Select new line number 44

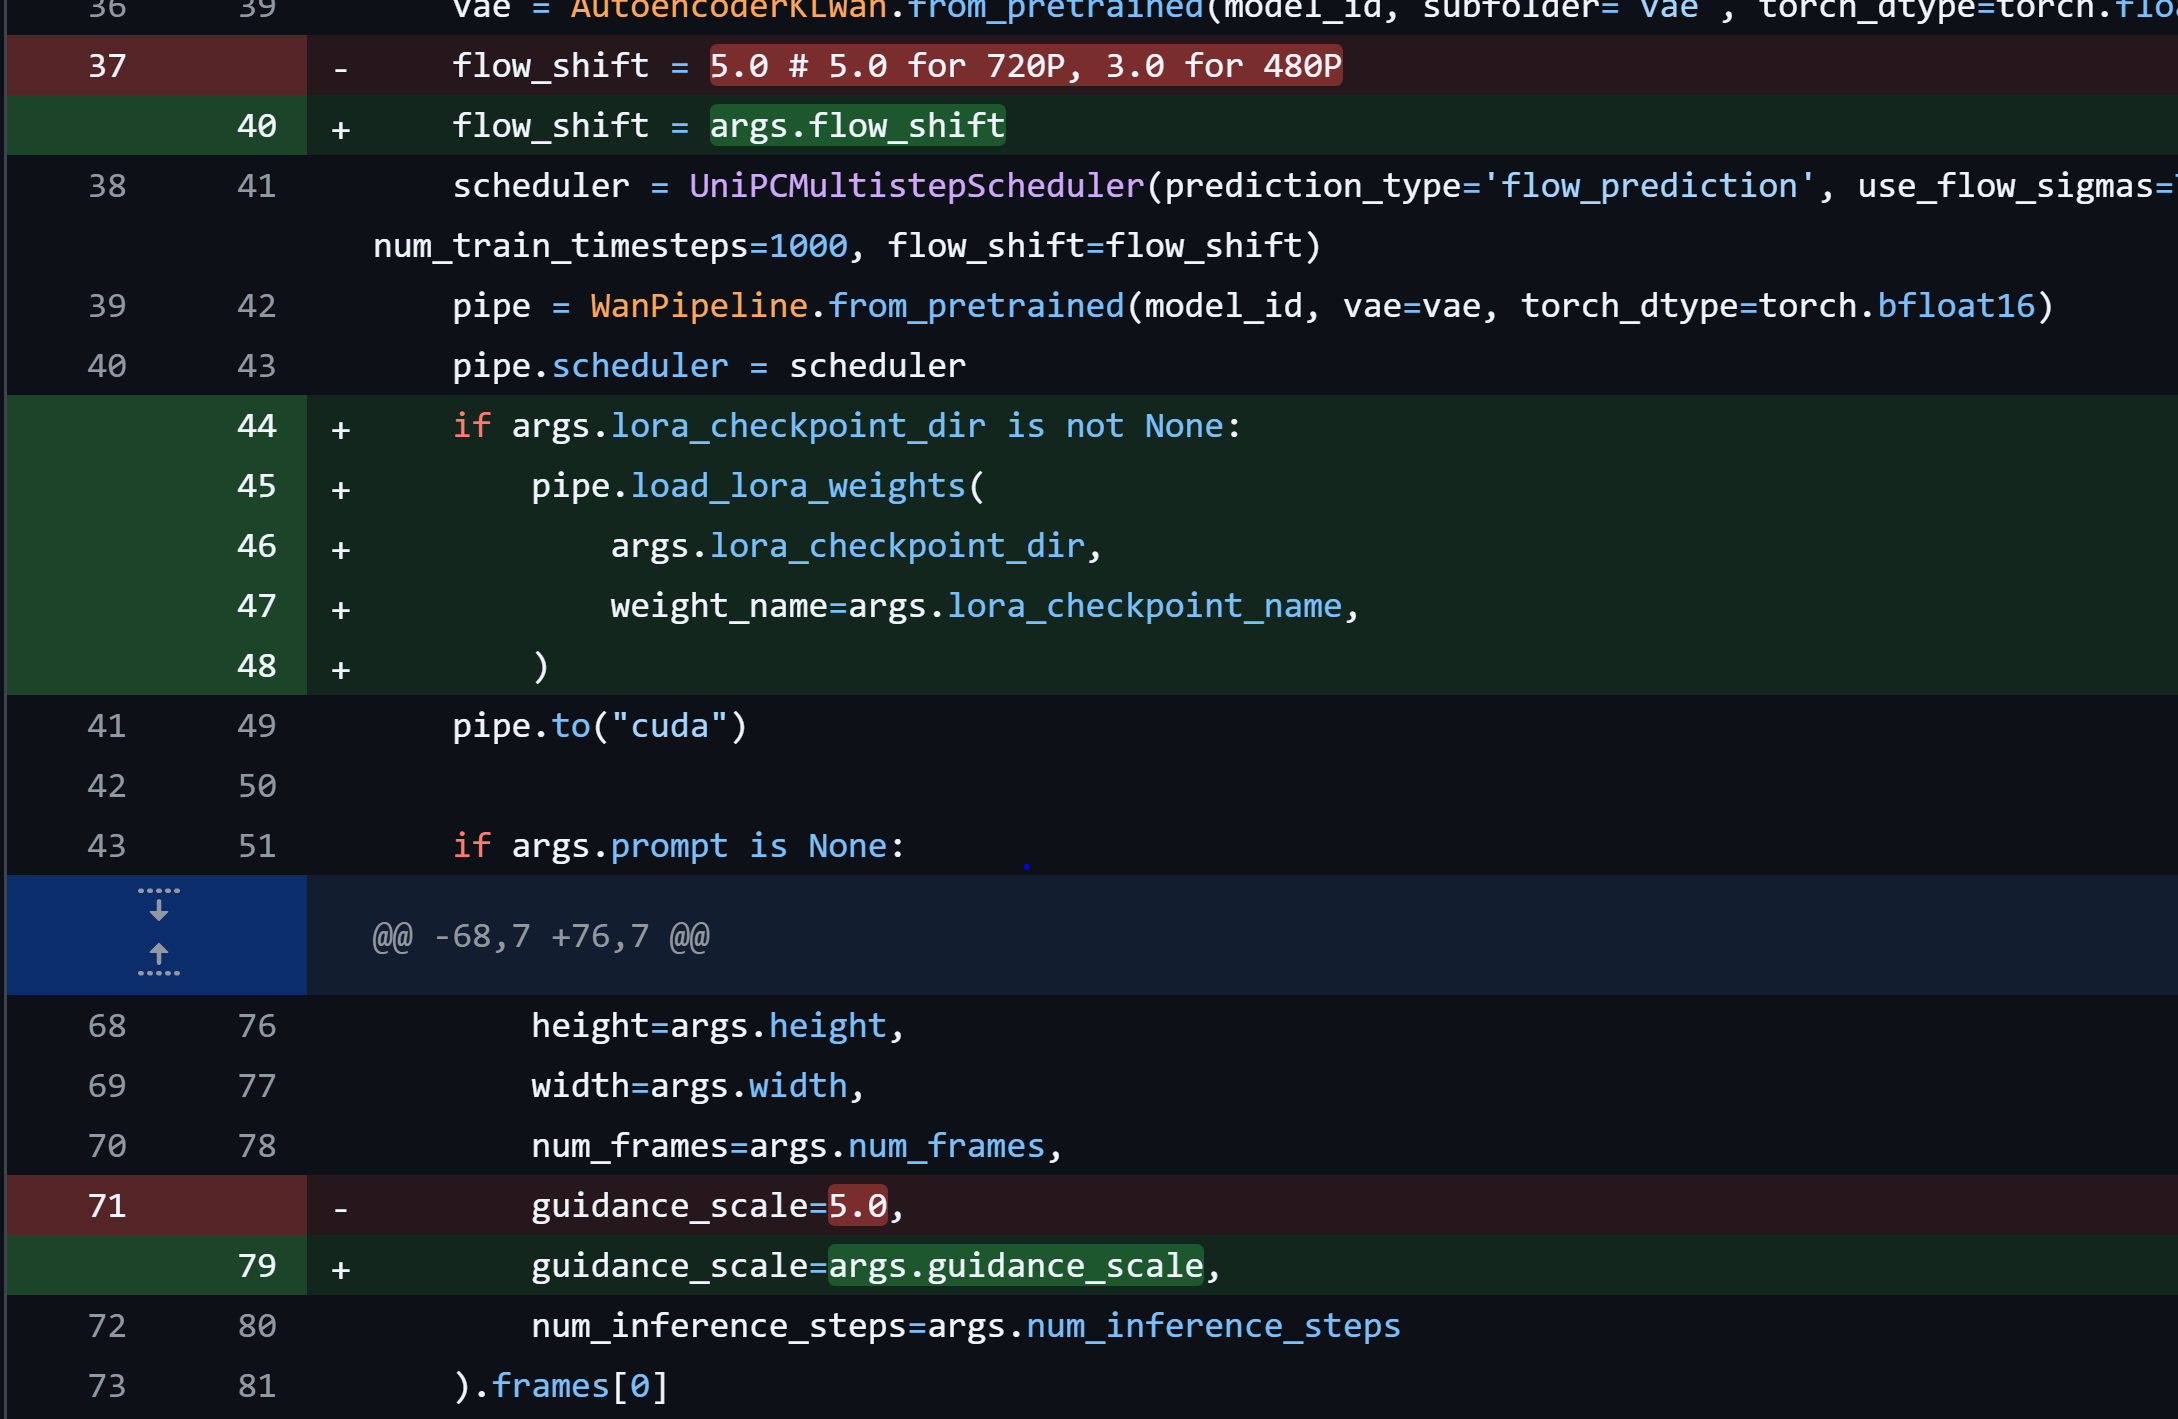(x=257, y=426)
